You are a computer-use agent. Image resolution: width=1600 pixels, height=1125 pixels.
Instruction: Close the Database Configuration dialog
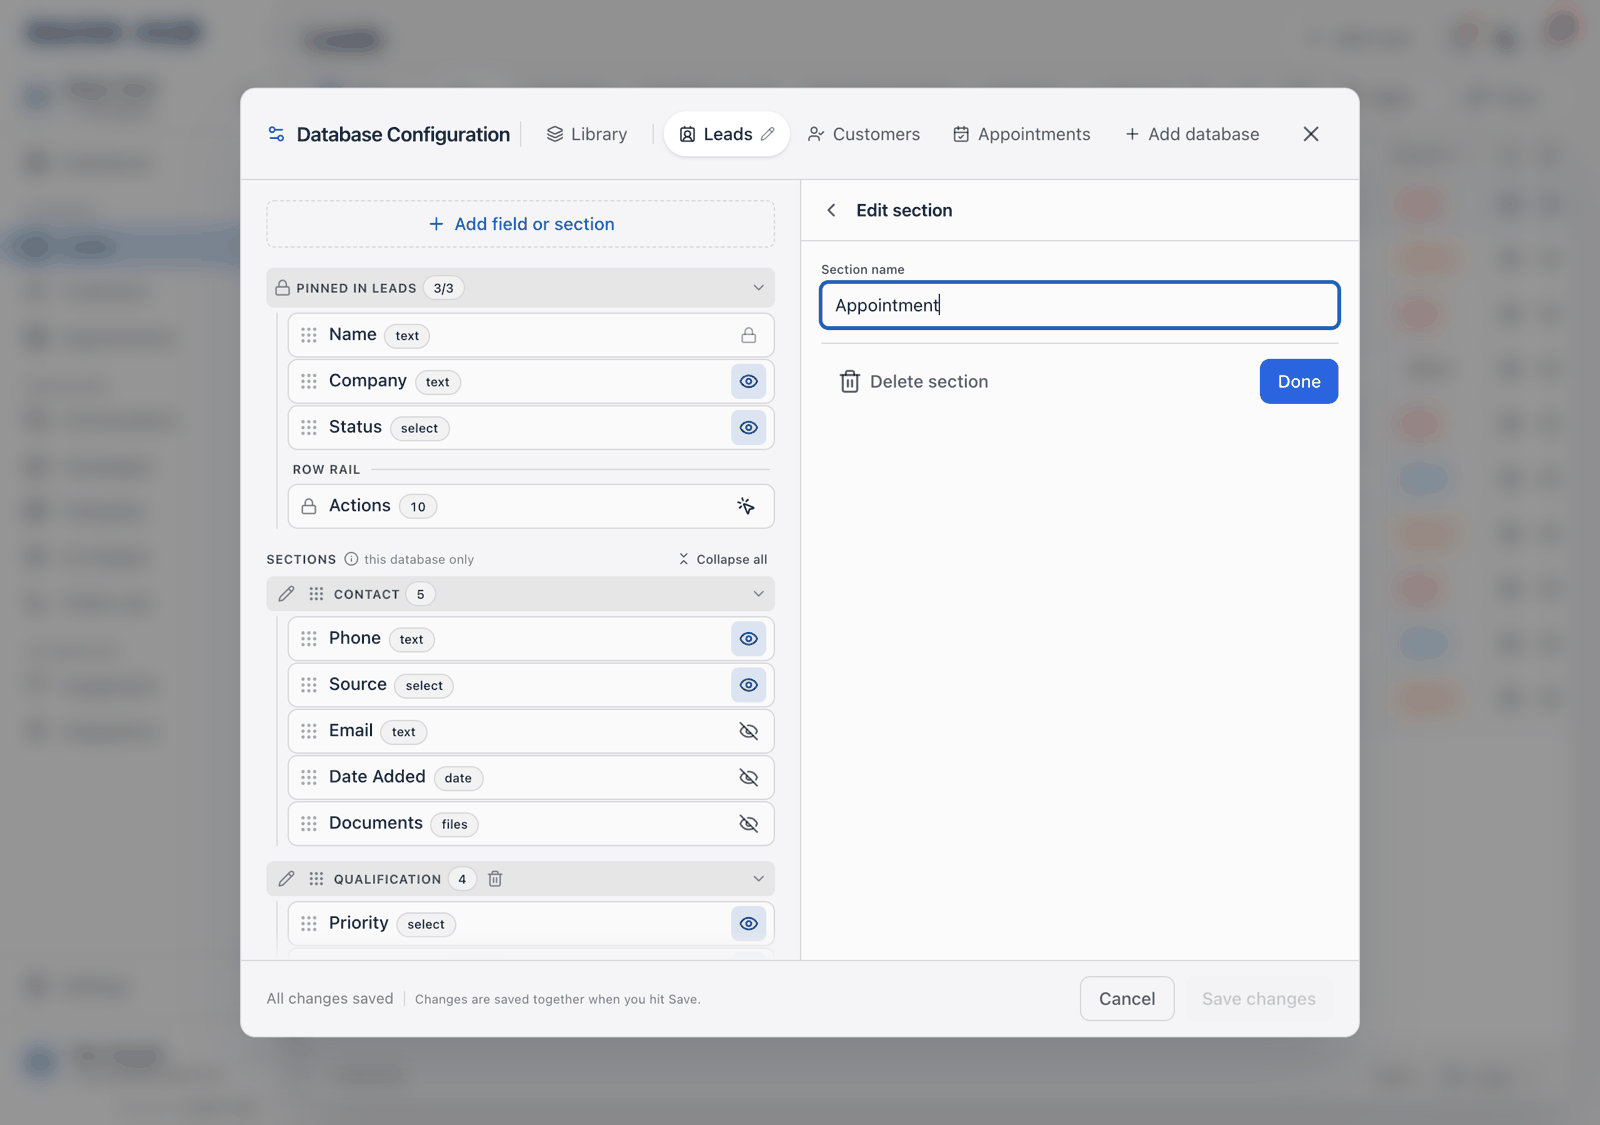(1311, 134)
